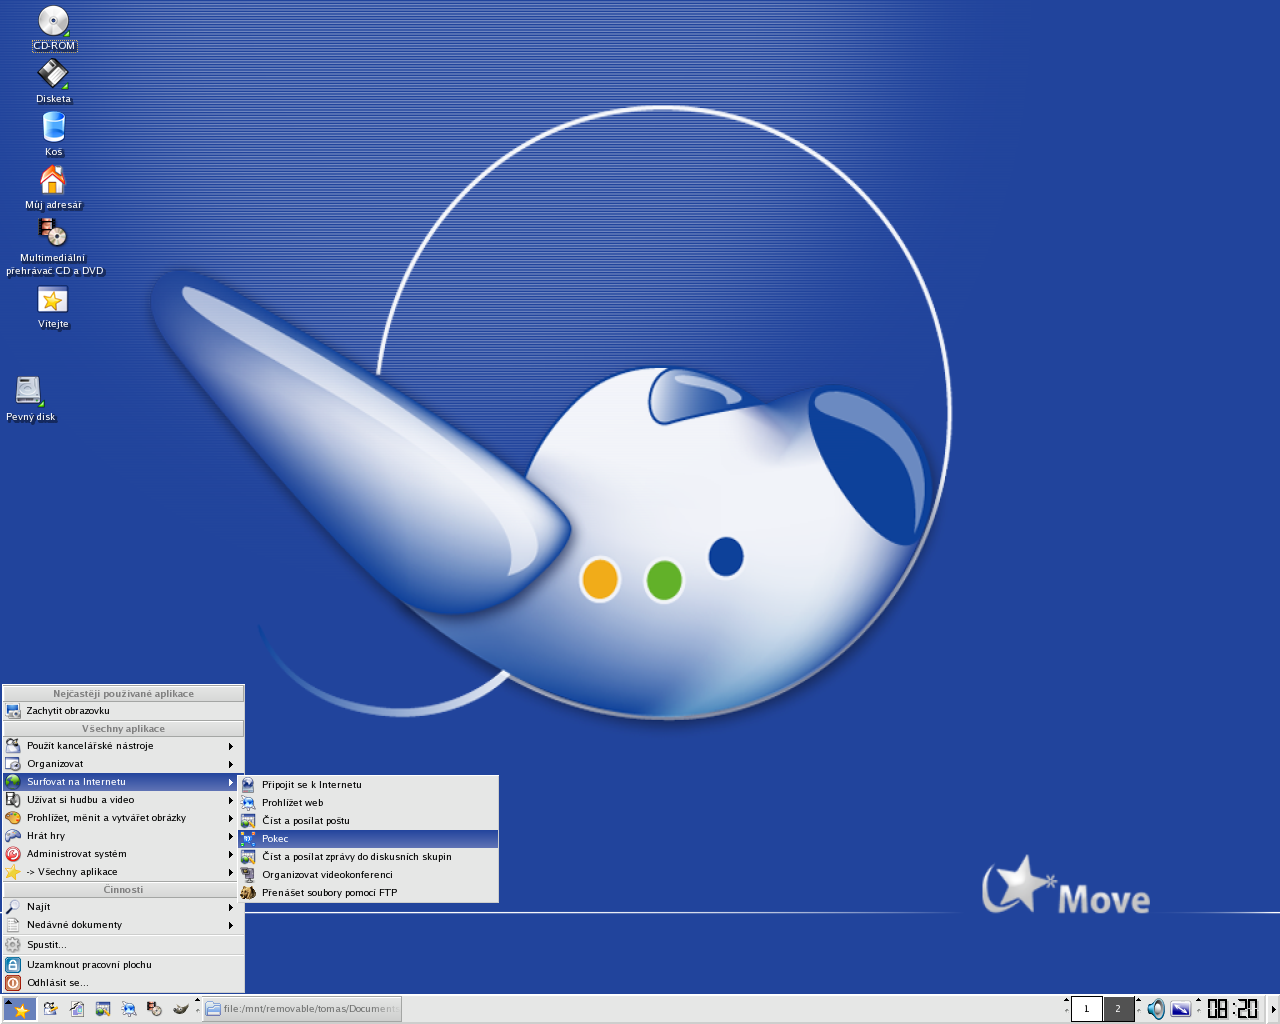1280x1024 pixels.
Task: Click the applet handle left of clock
Action: (x=1199, y=1009)
